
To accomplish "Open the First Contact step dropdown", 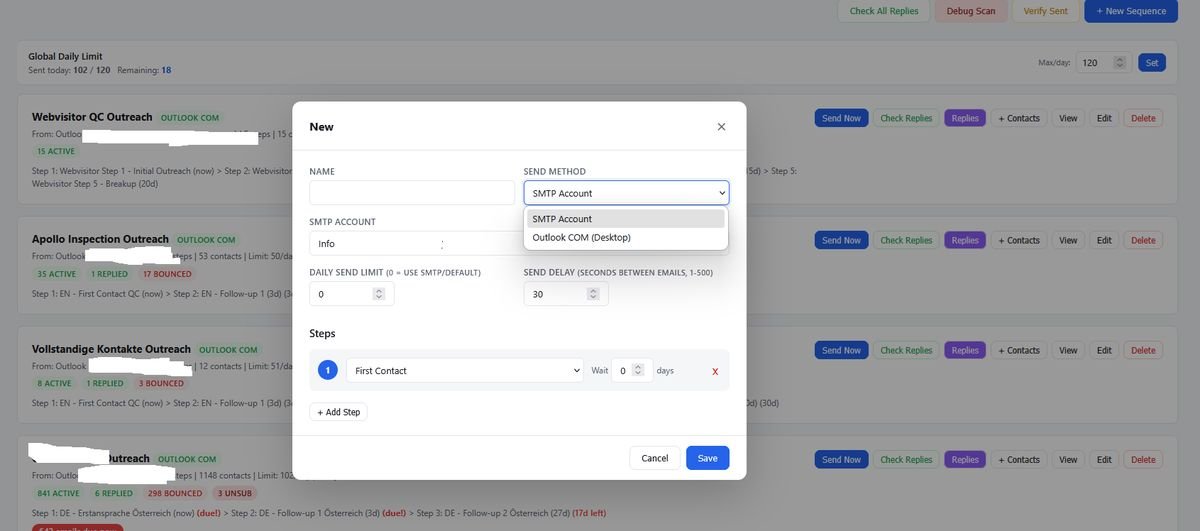I will (465, 370).
